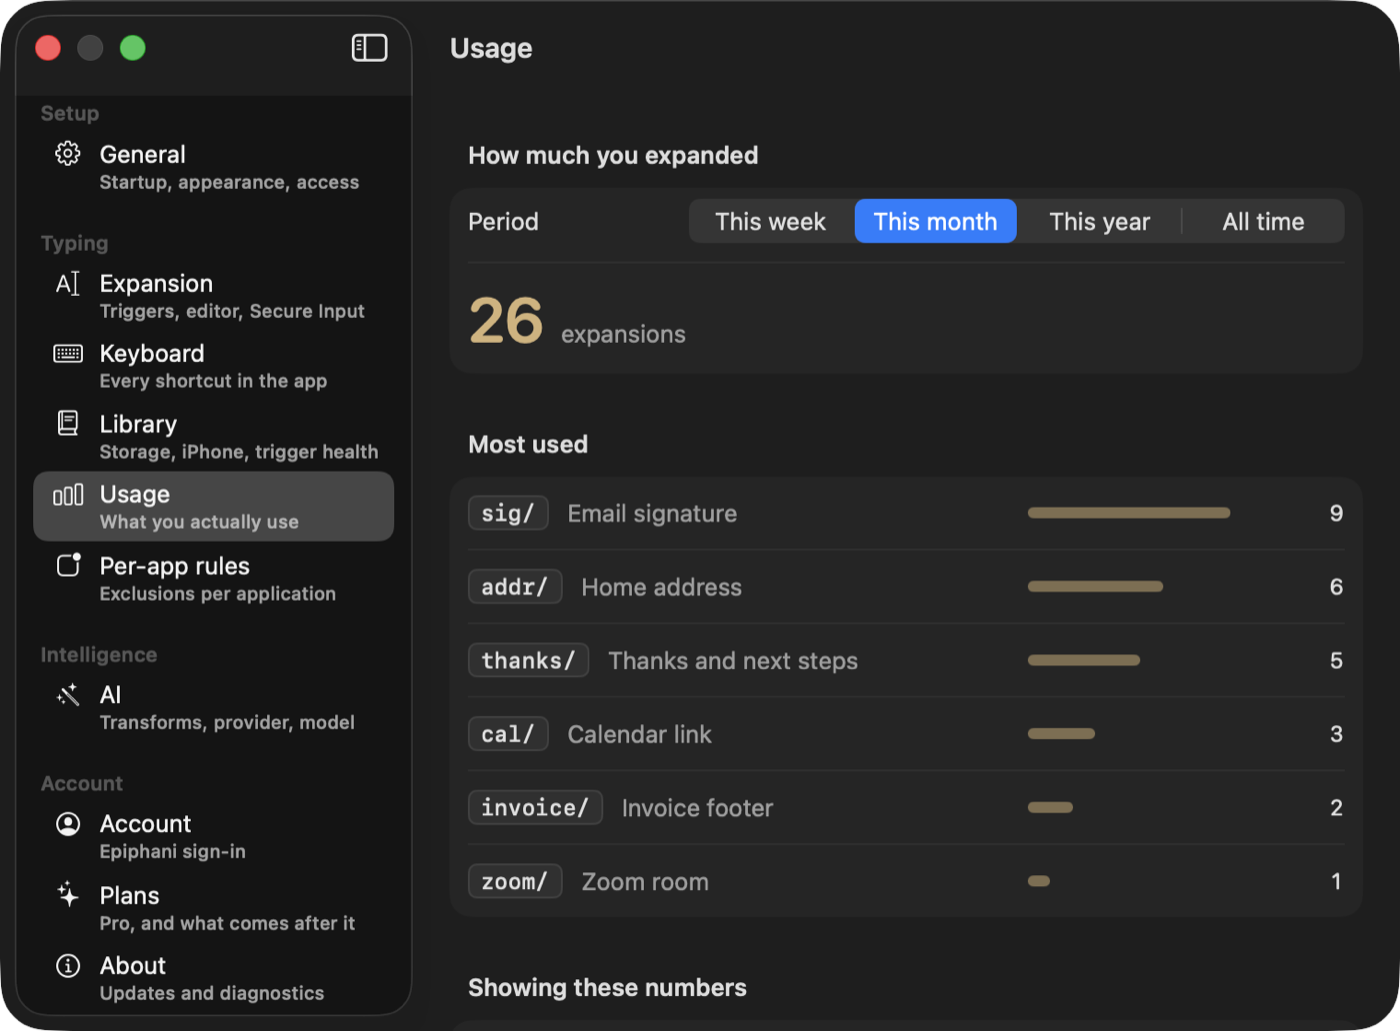The width and height of the screenshot is (1400, 1031).
Task: Select Per-app rules in sidebar
Action: pyautogui.click(x=214, y=578)
